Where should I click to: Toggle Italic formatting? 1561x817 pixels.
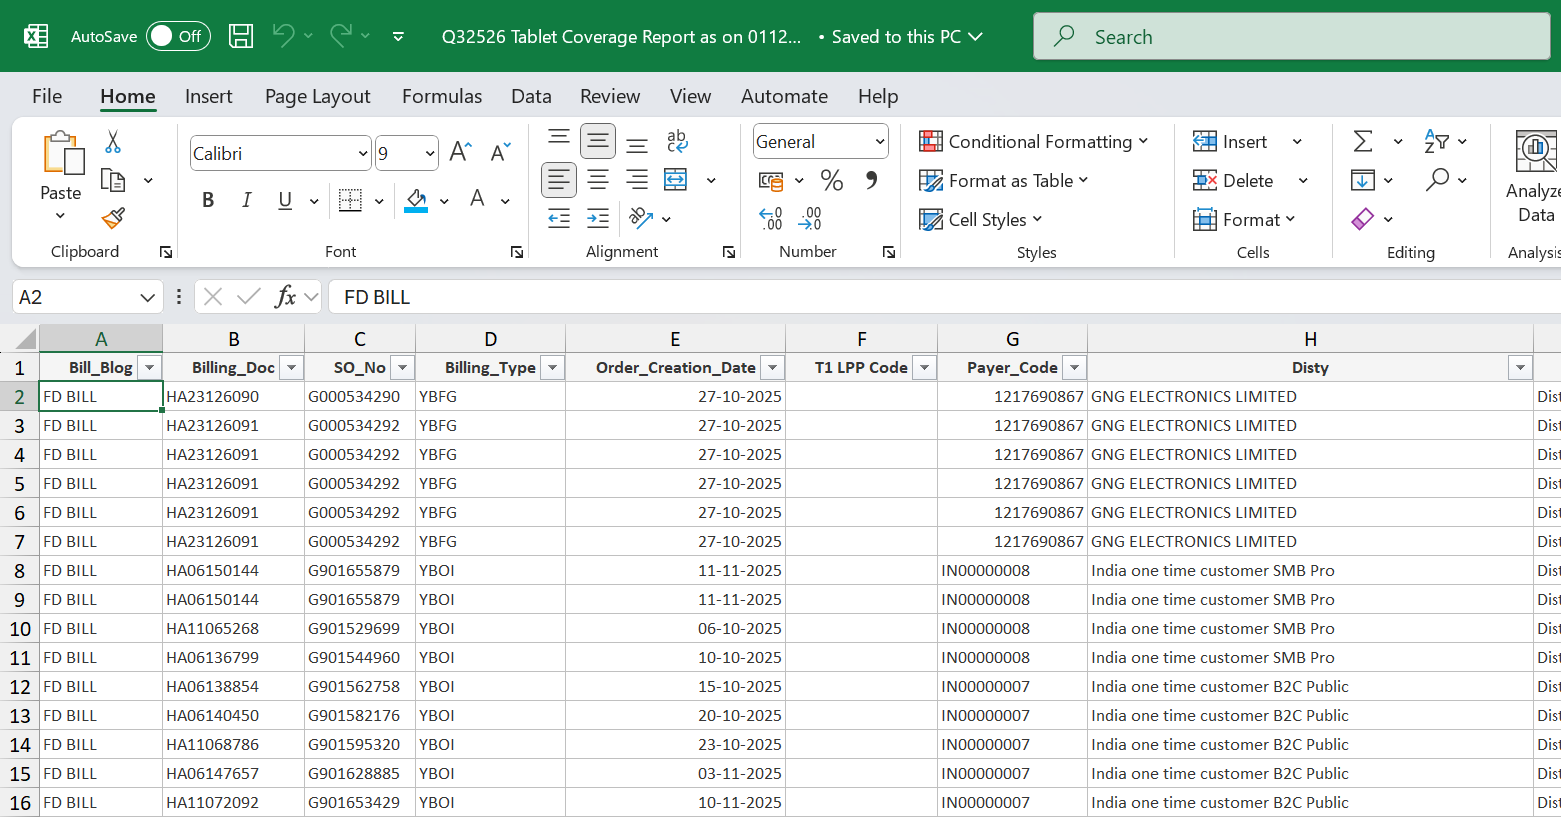pos(246,200)
